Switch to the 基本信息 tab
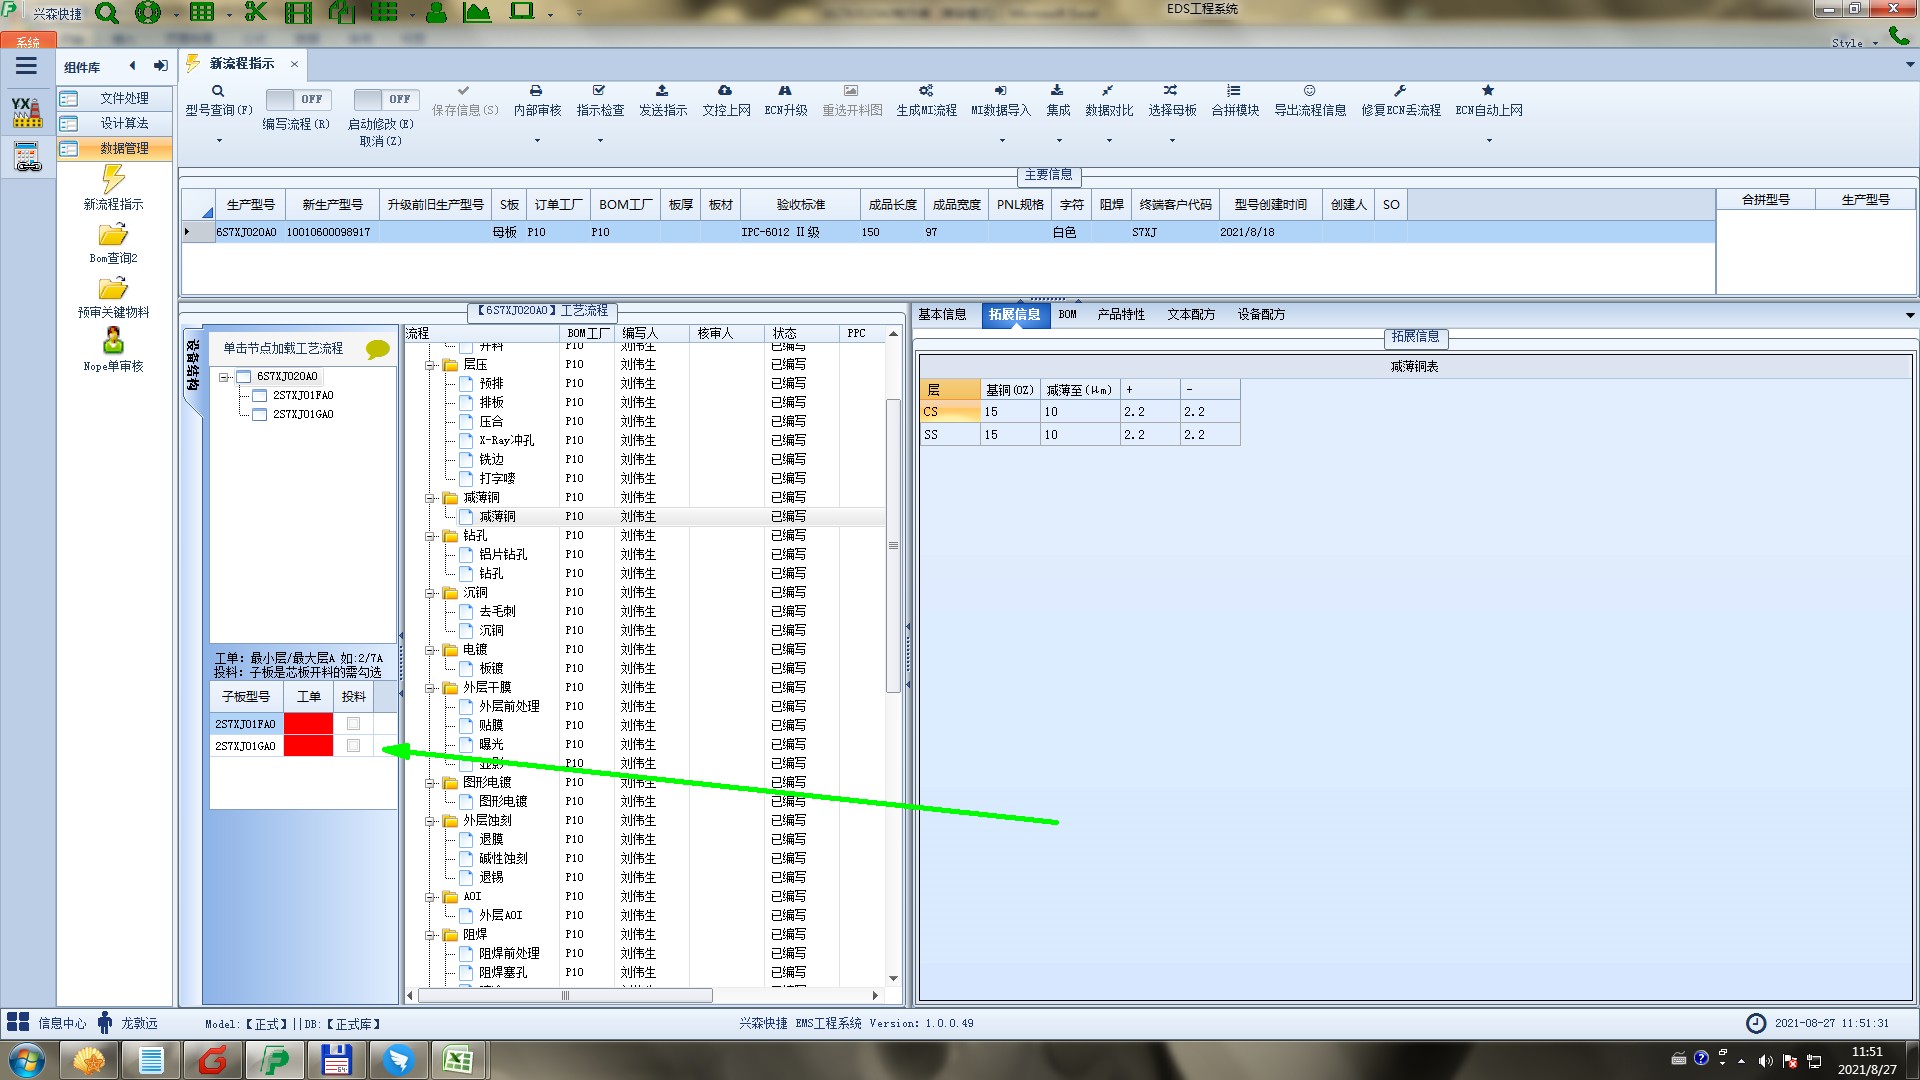The image size is (1920, 1080). [942, 314]
